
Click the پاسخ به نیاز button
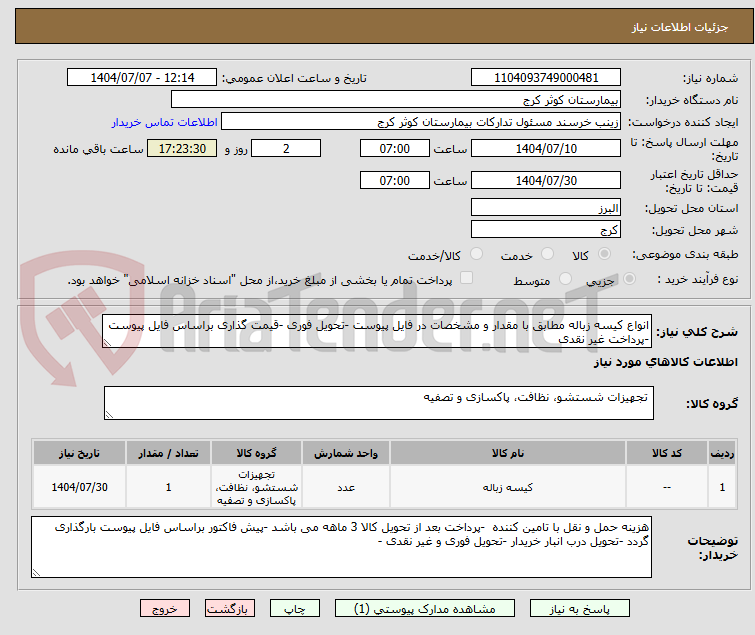[580, 609]
